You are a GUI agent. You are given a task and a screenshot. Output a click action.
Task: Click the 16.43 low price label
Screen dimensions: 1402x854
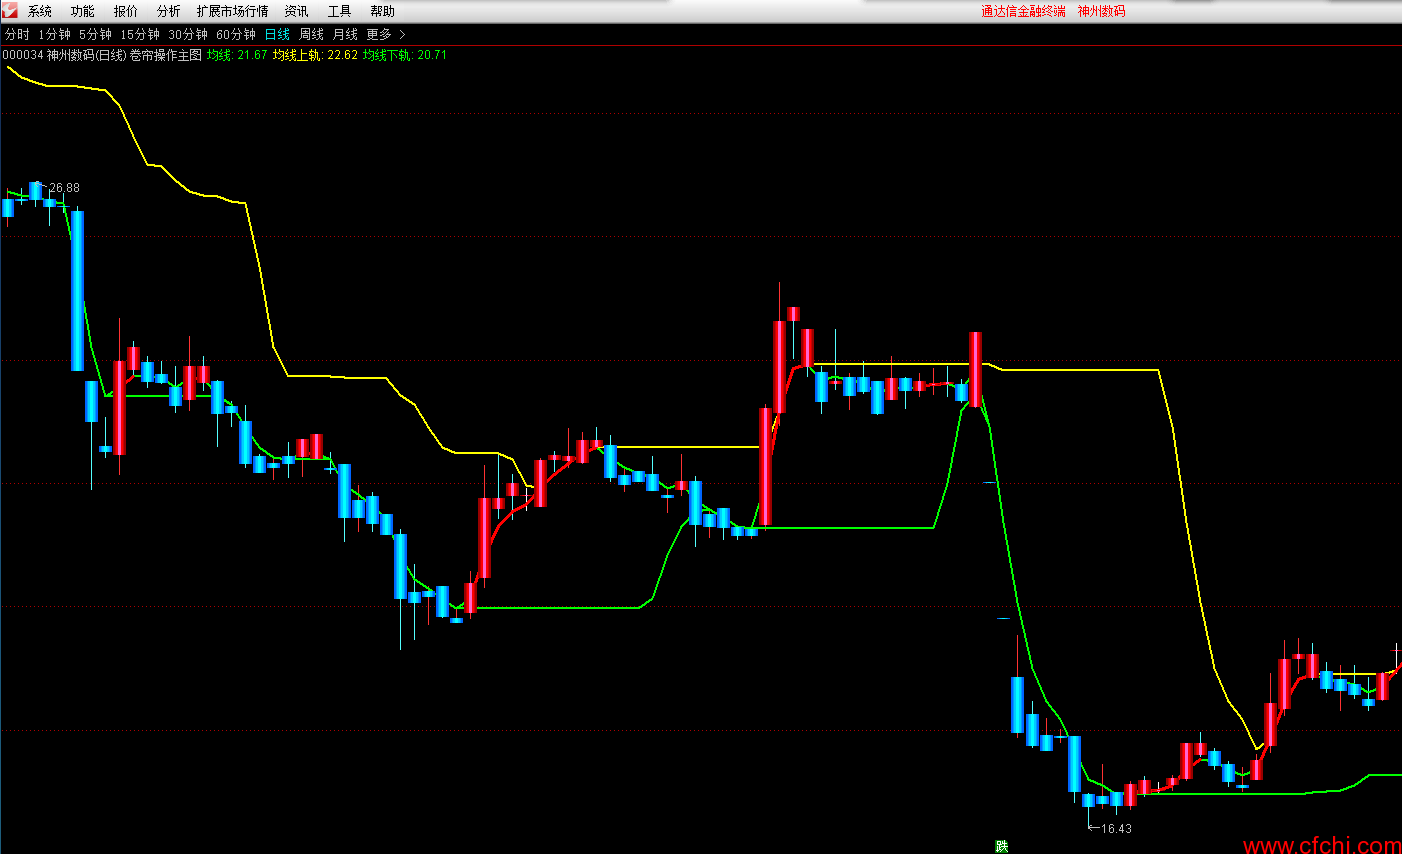1116,828
